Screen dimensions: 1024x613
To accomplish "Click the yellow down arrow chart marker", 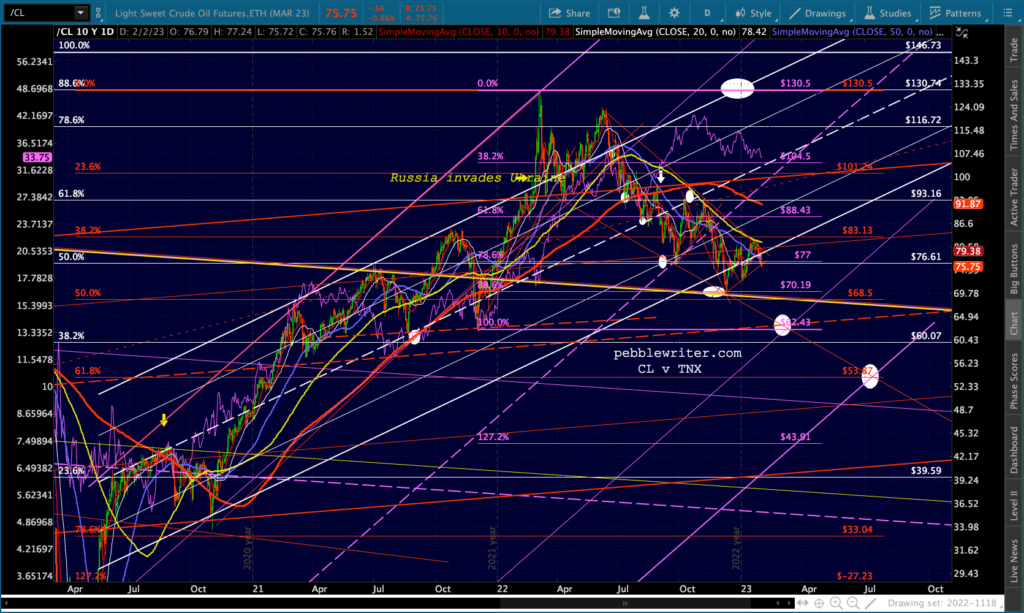I will click(x=164, y=421).
